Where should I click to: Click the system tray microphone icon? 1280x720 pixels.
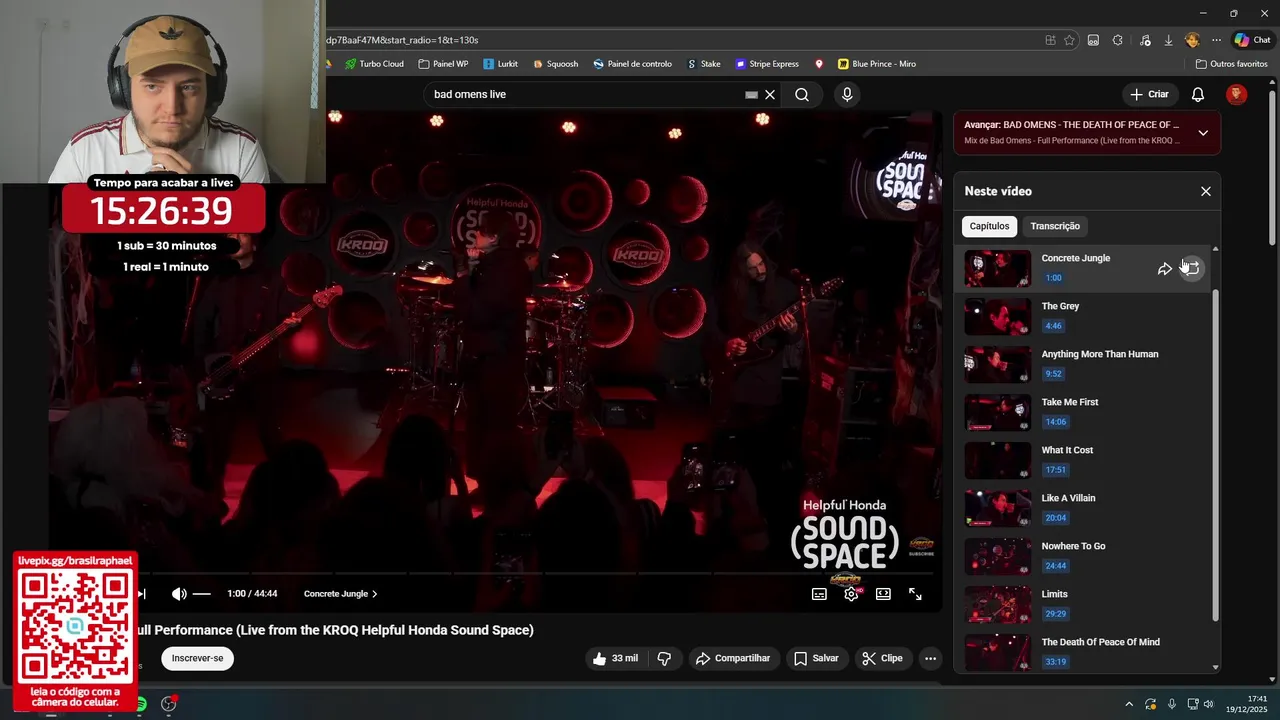1172,704
